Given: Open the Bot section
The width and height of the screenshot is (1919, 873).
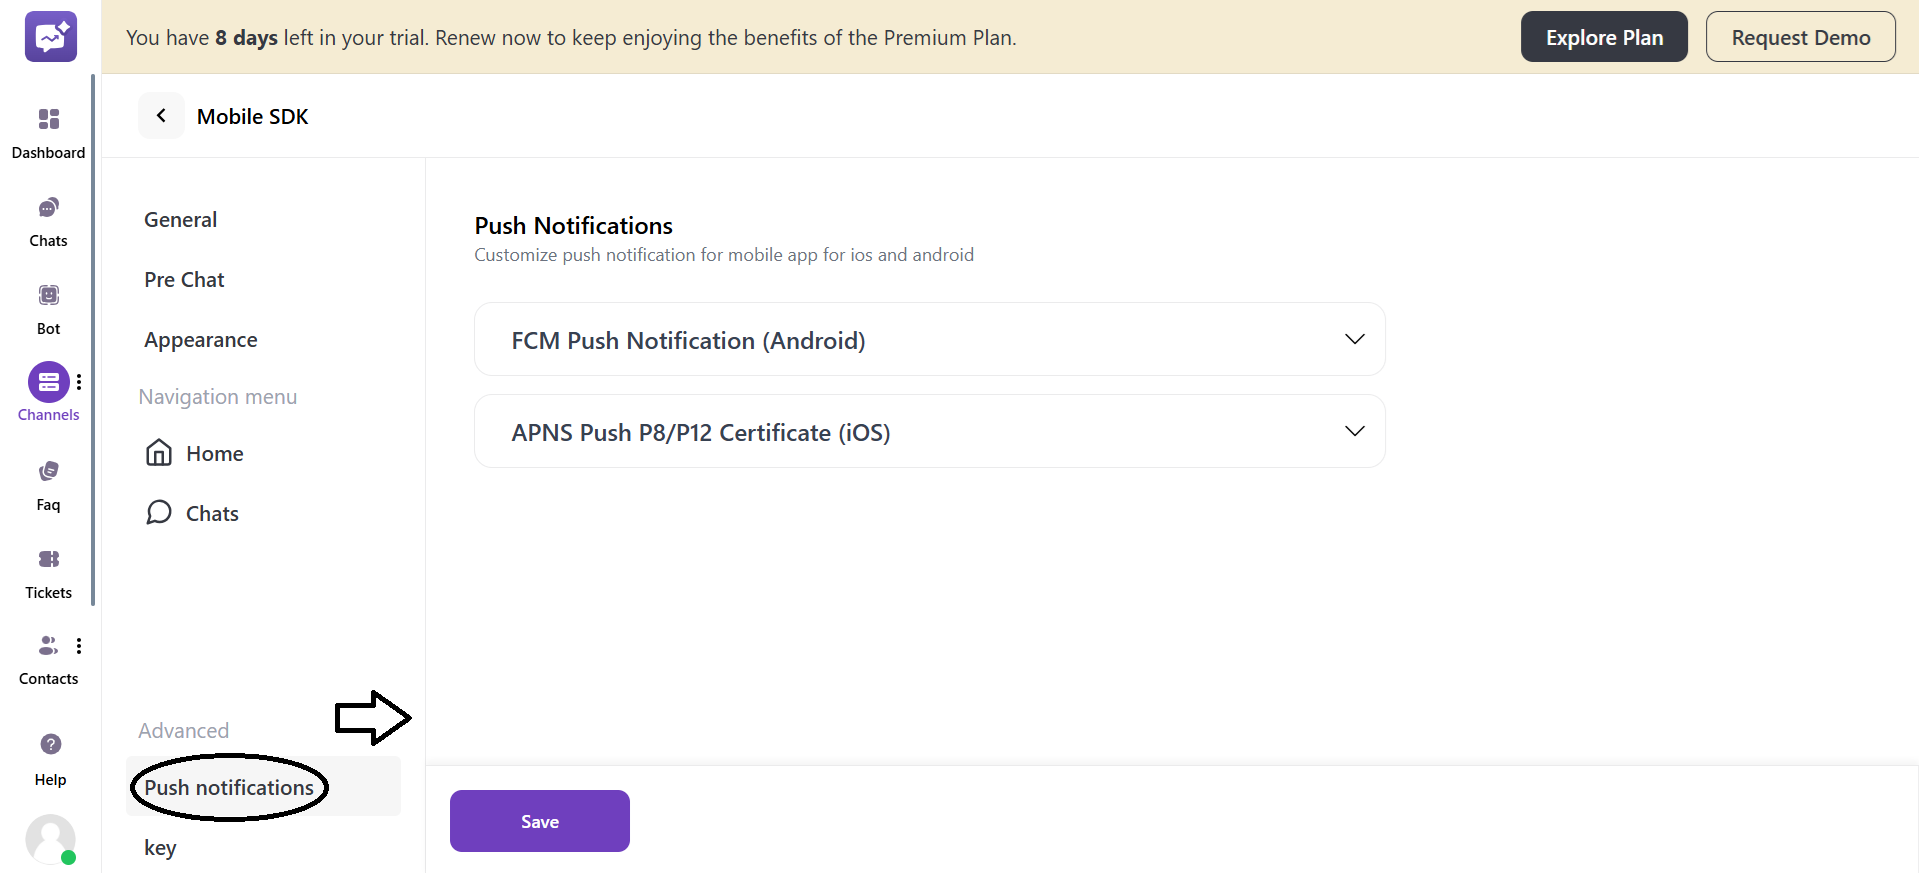Looking at the screenshot, I should click(48, 306).
